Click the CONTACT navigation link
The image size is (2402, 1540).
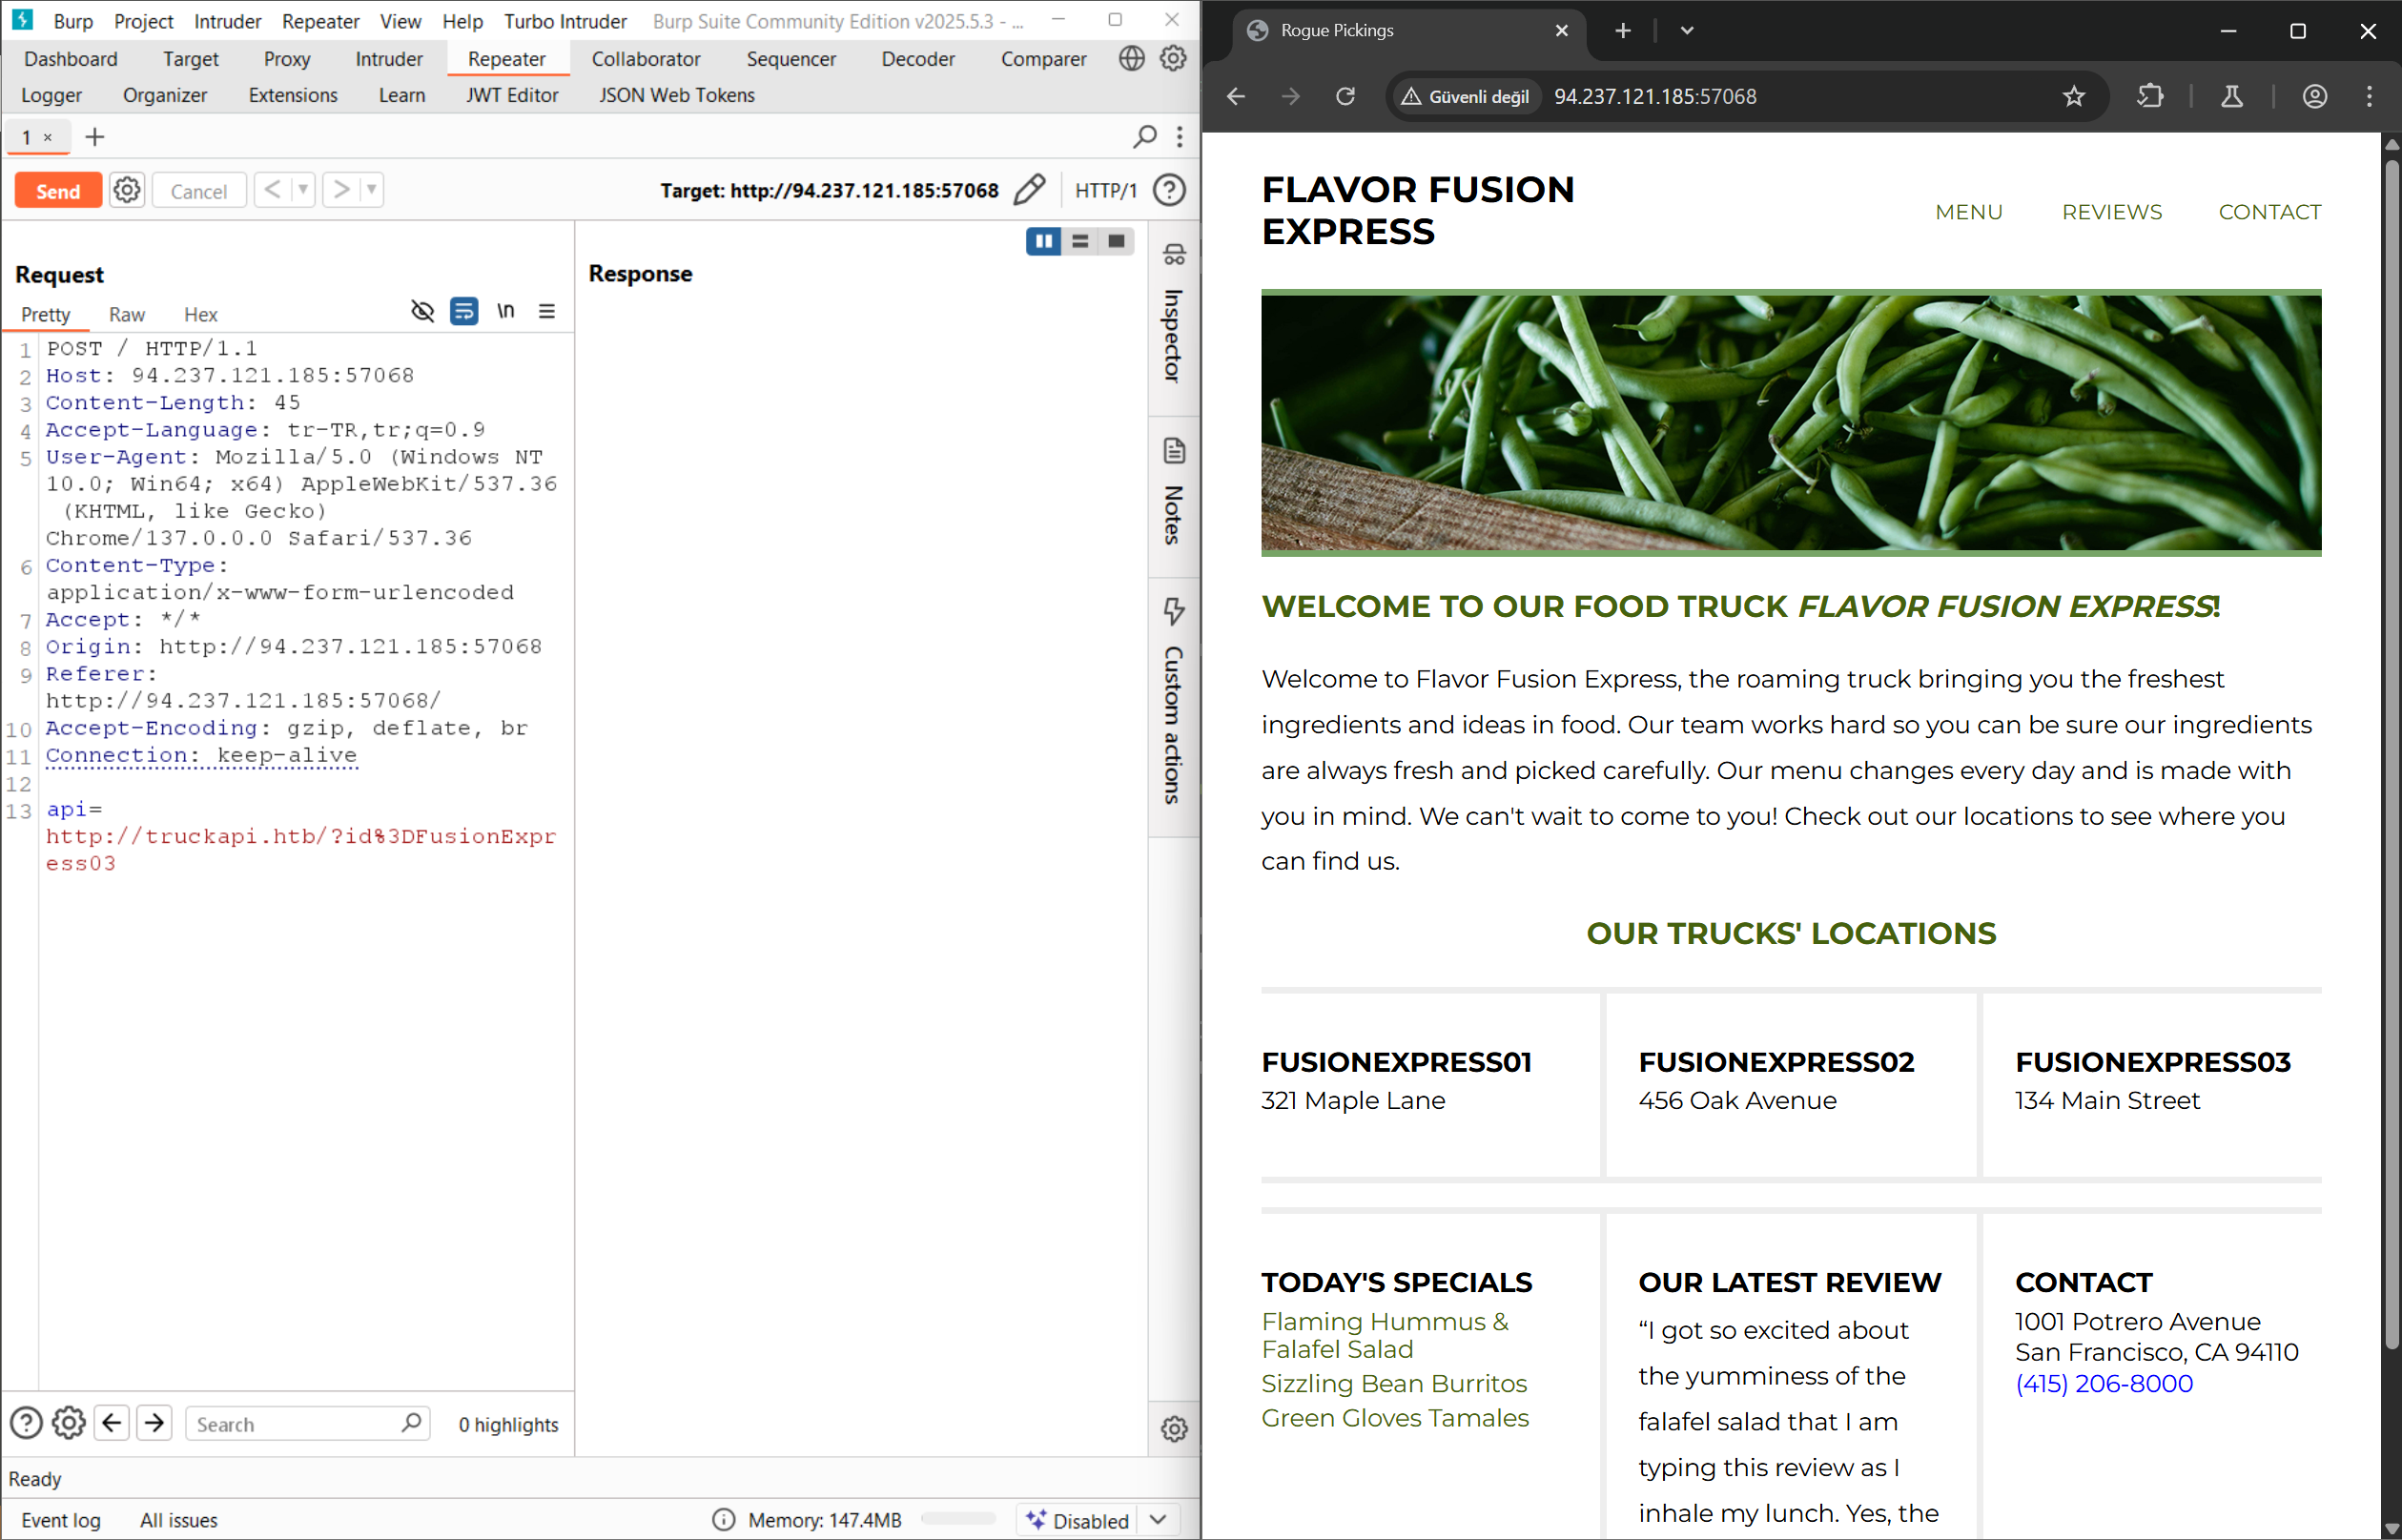tap(2269, 212)
